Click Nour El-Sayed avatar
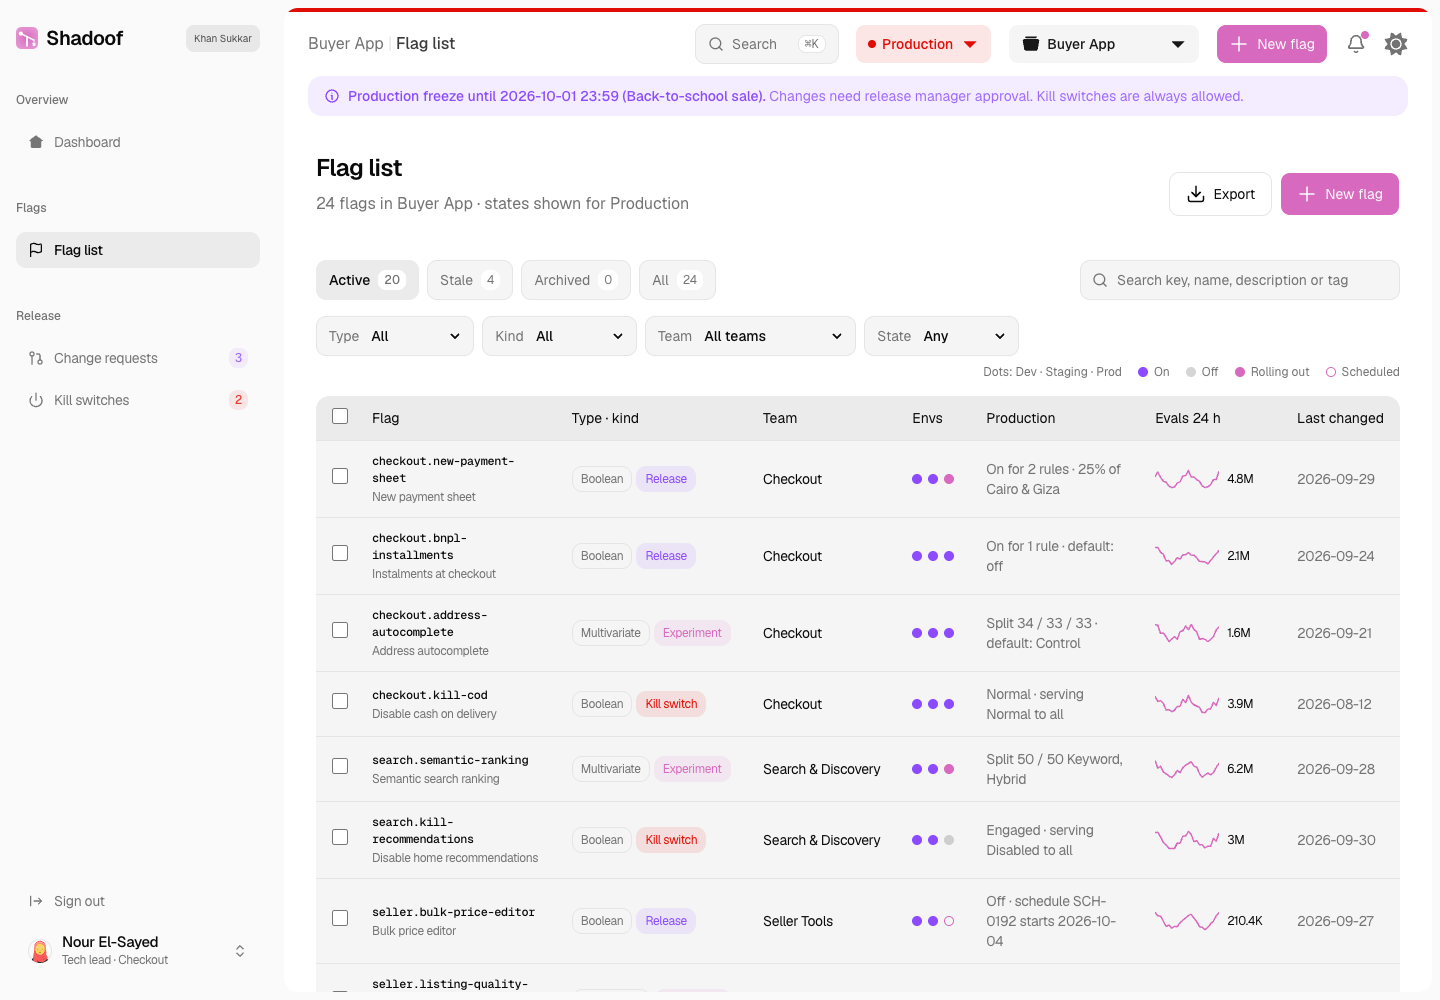Viewport: 1440px width, 1000px height. [40, 950]
